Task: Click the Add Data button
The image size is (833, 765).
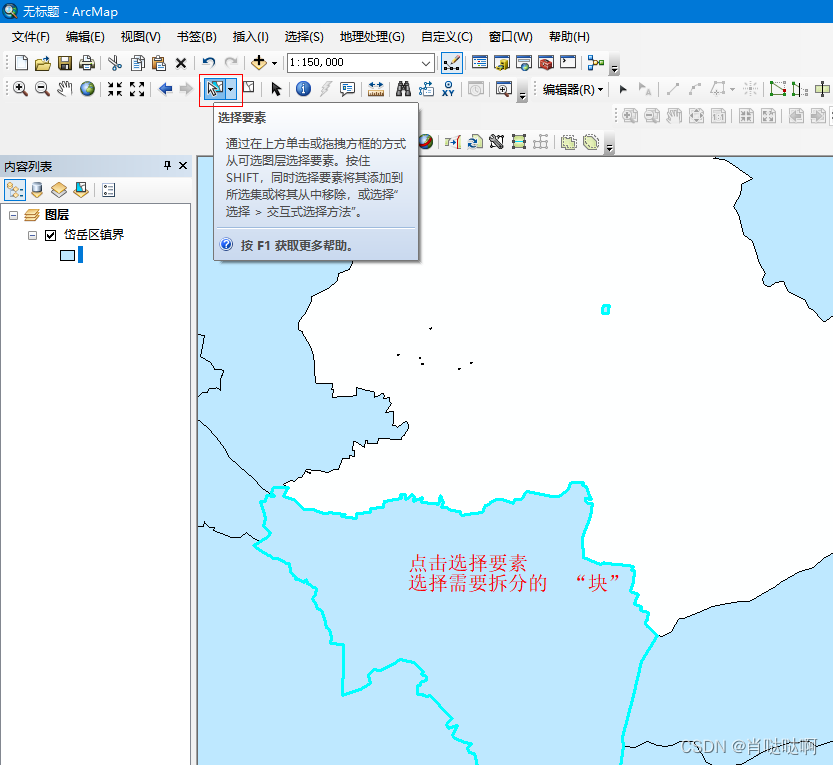Action: click(x=259, y=63)
